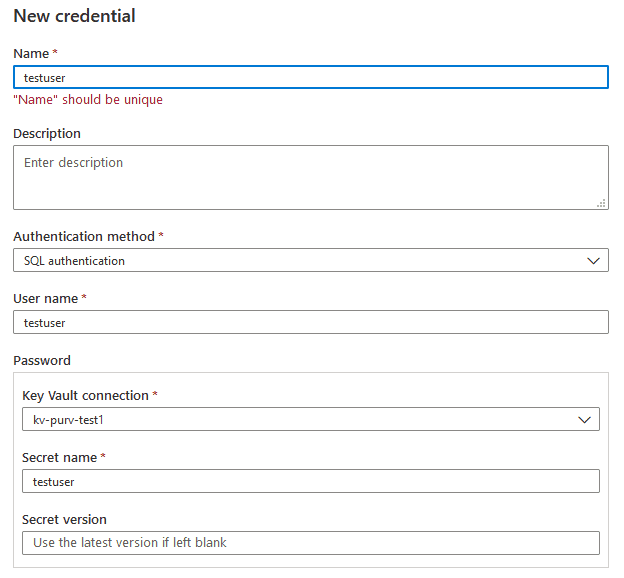Viewport: 624px width, 578px height.
Task: Click the Description label
Action: click(x=47, y=133)
